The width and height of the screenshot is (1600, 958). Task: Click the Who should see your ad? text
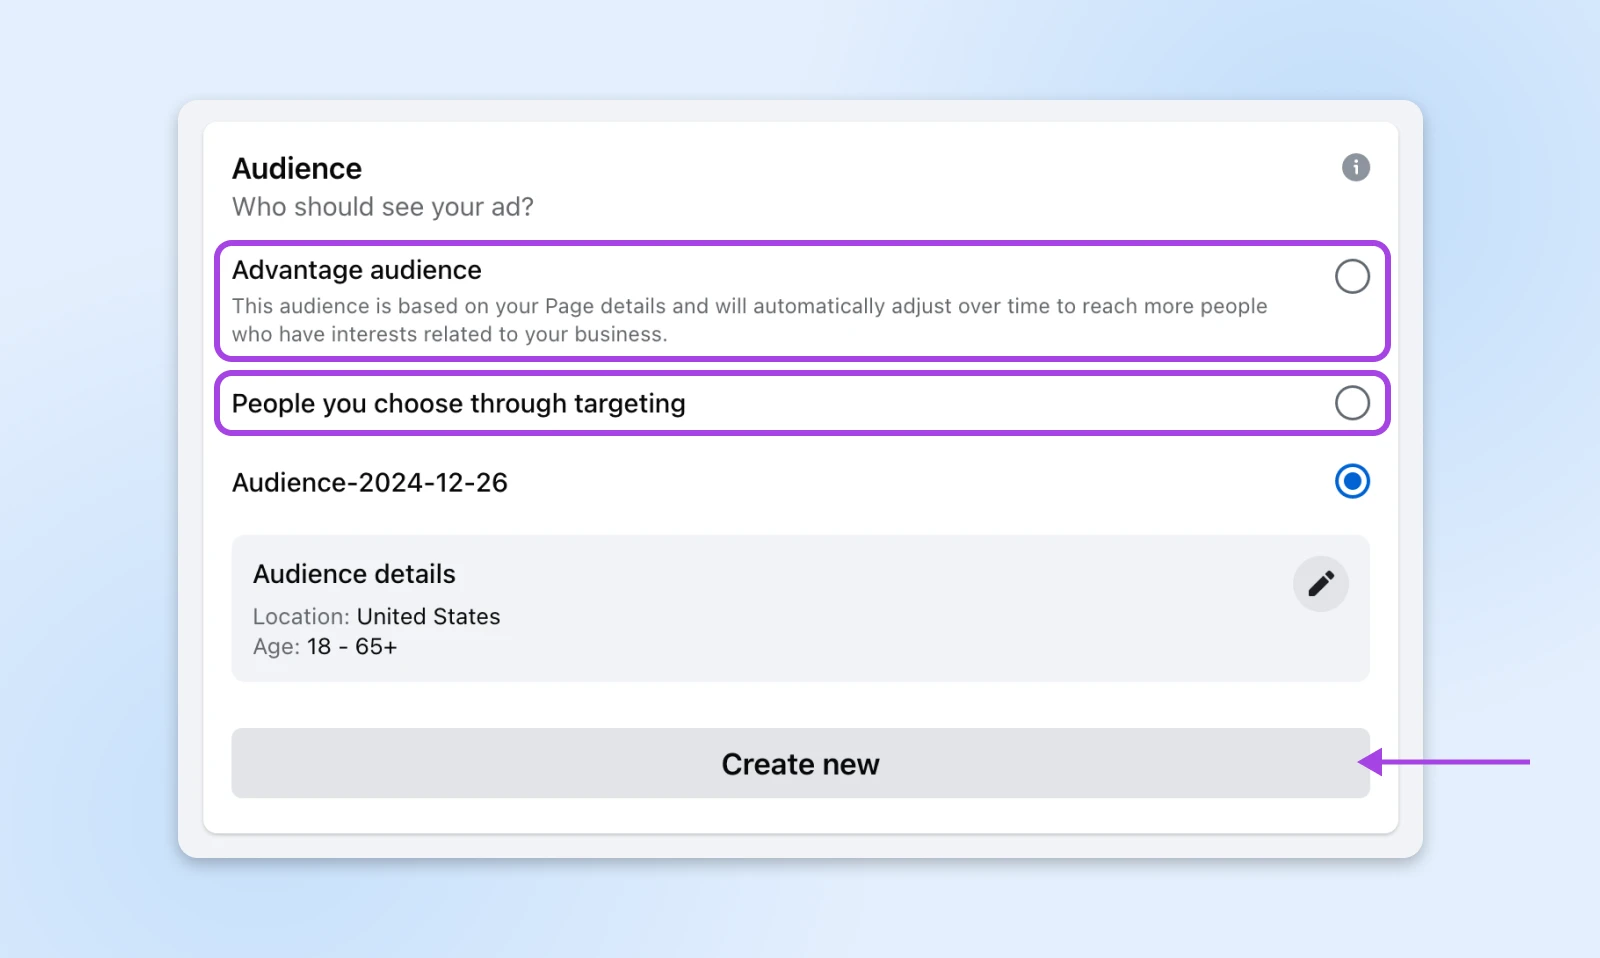click(383, 207)
